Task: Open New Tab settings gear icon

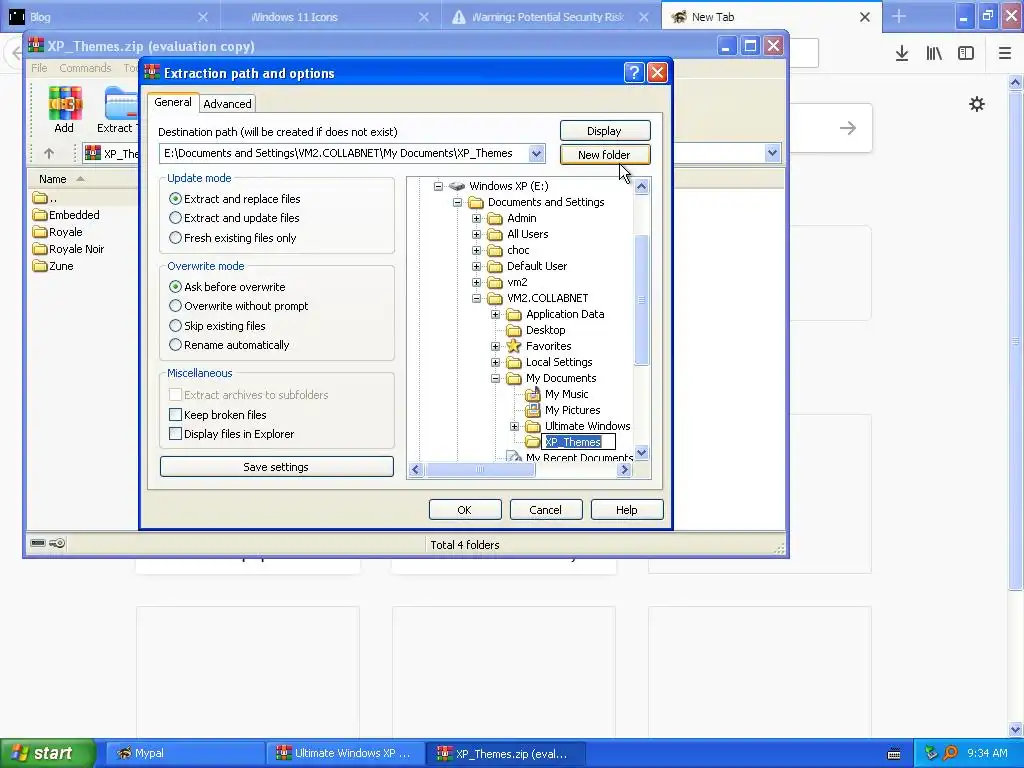Action: pyautogui.click(x=977, y=104)
